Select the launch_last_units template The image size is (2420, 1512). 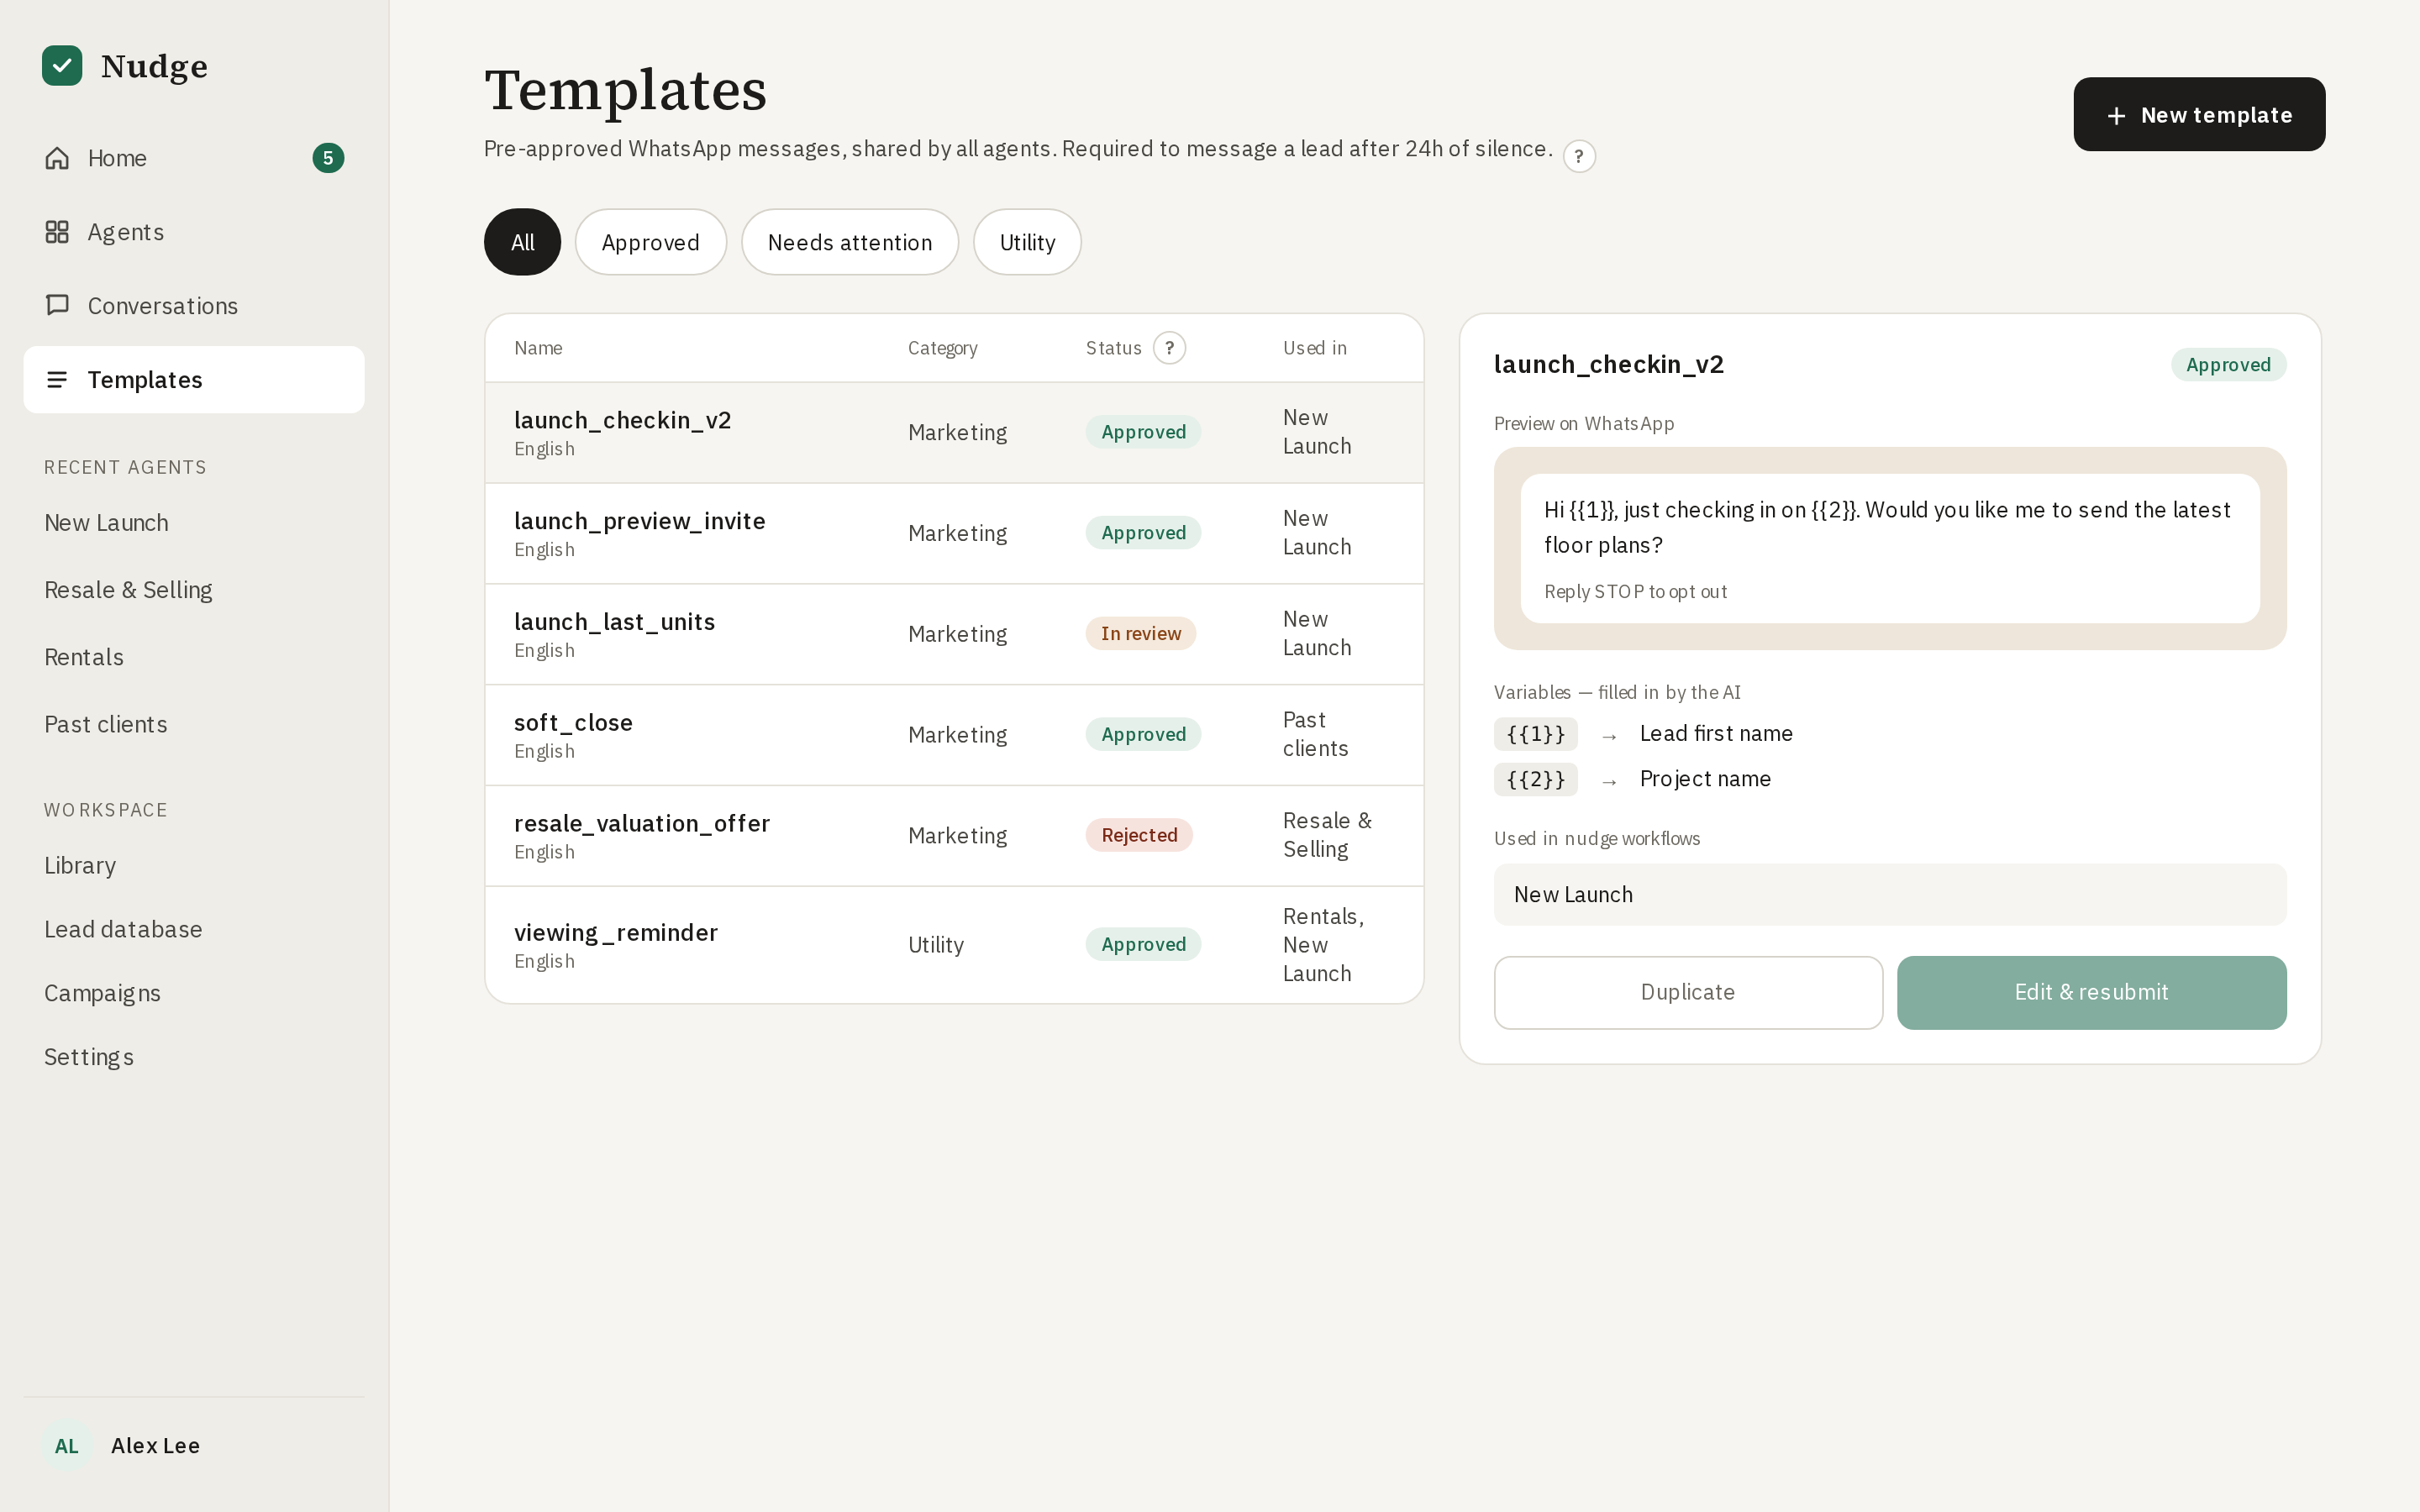954,634
